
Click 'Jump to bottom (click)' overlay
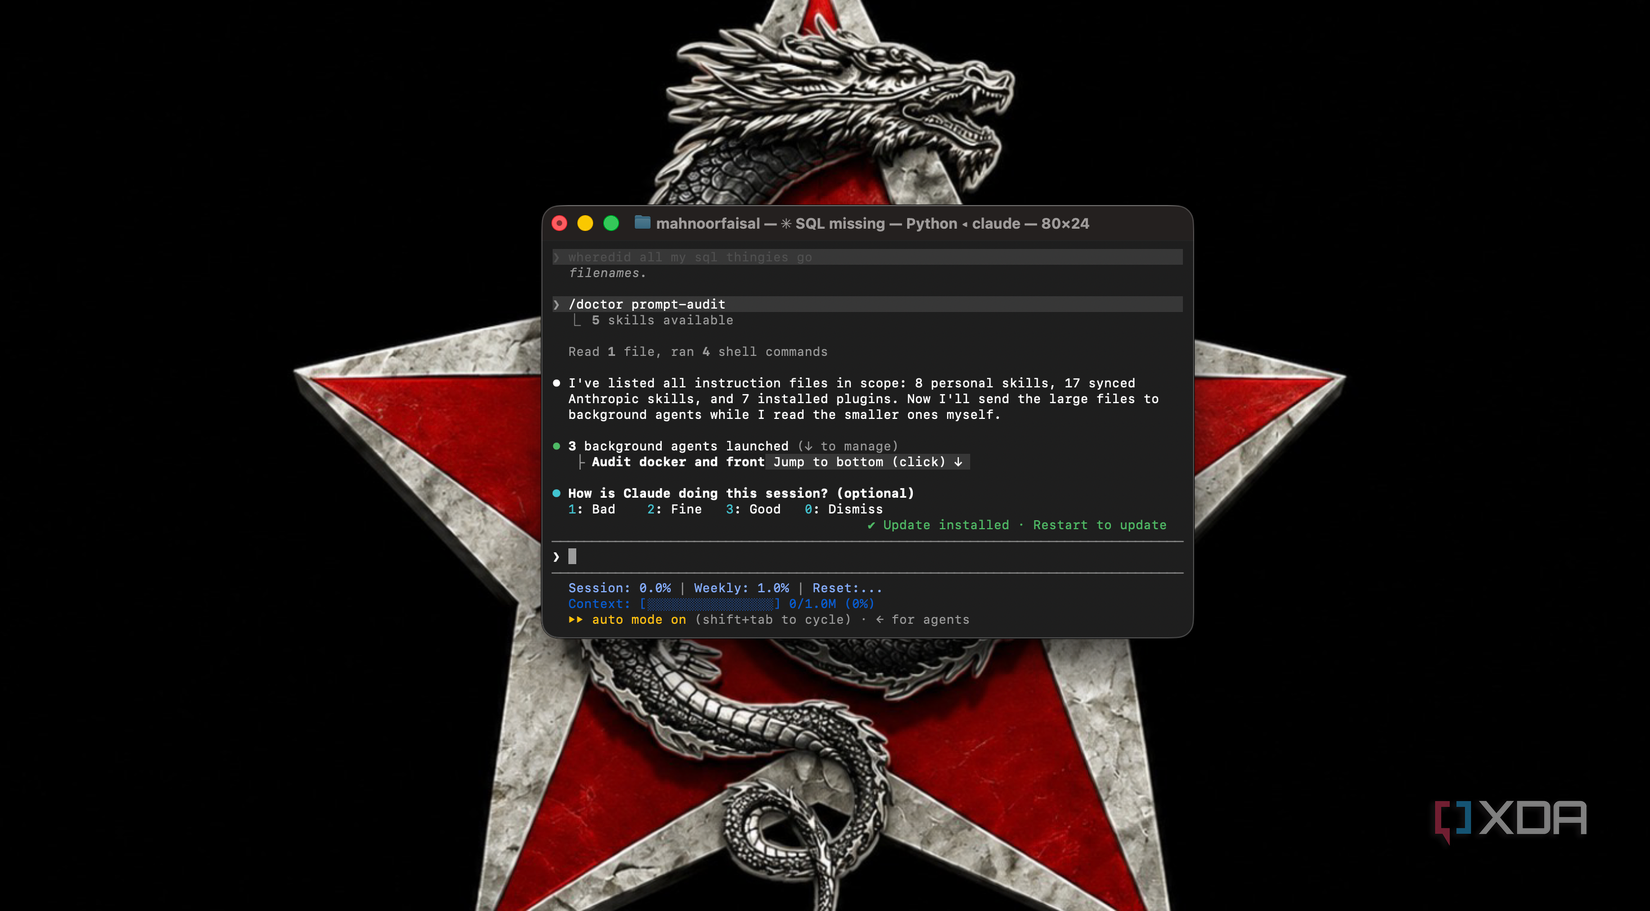point(868,462)
